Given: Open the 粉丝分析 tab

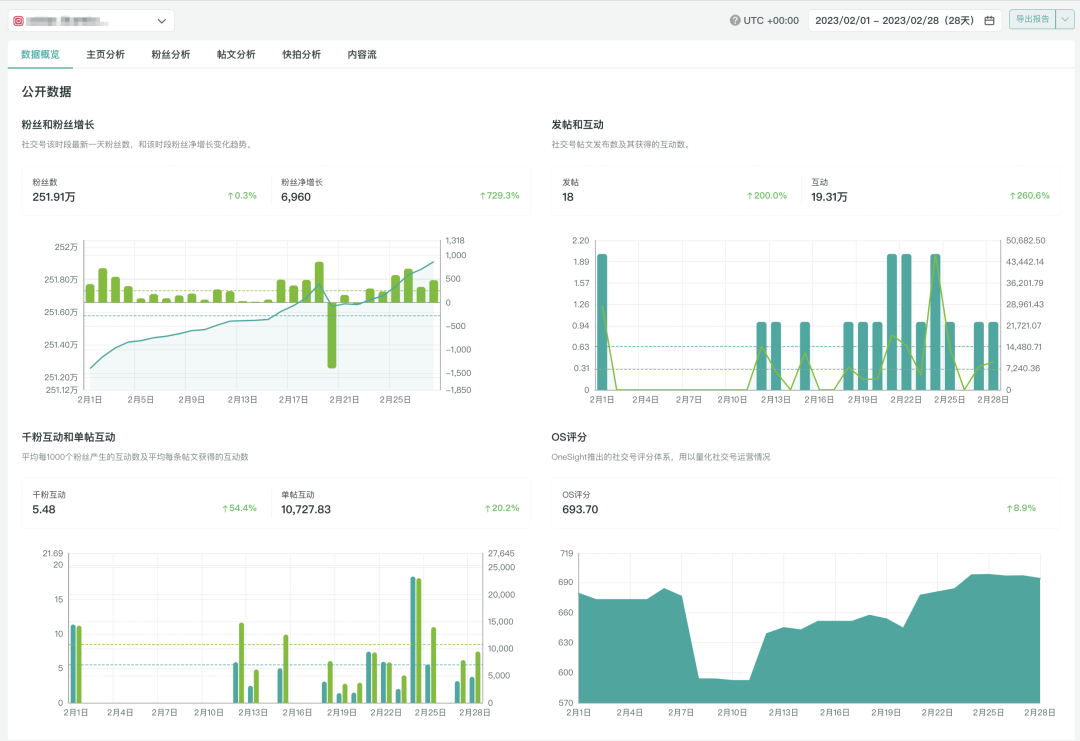Looking at the screenshot, I should pos(171,54).
